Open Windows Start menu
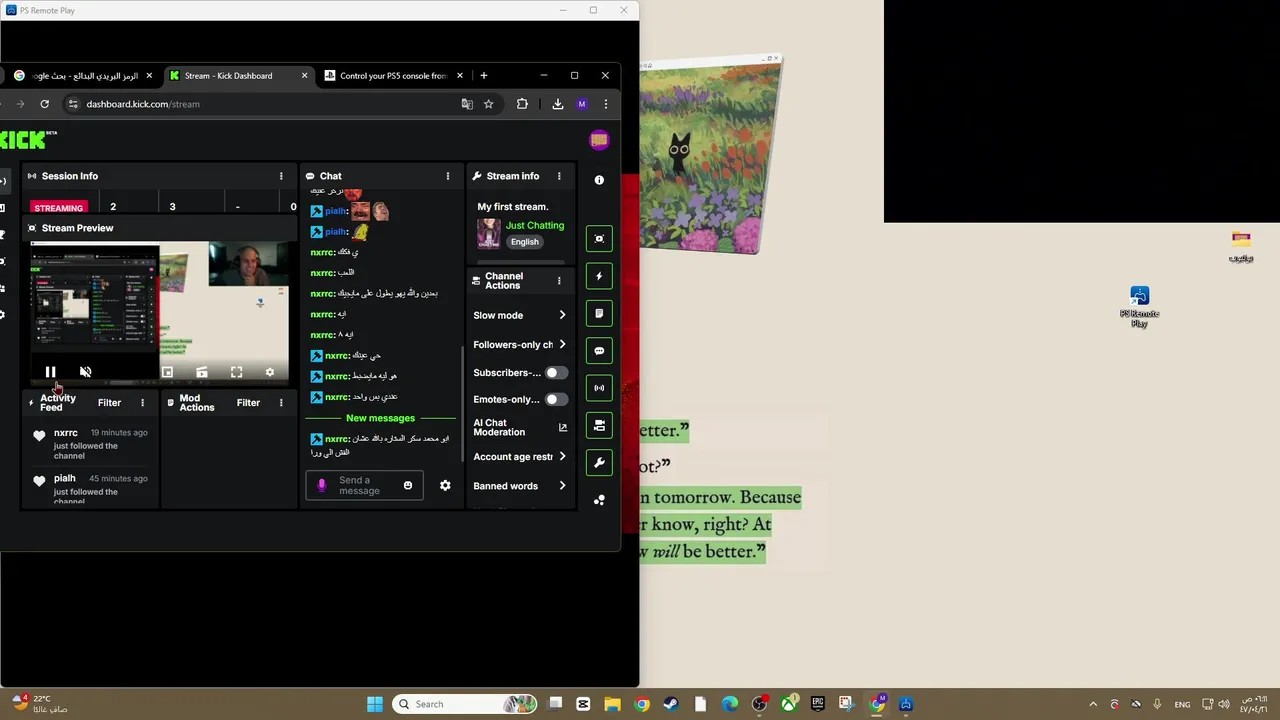 (375, 704)
